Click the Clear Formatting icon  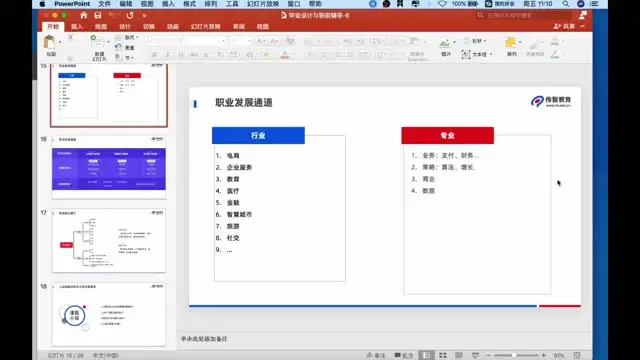pyautogui.click(x=290, y=40)
